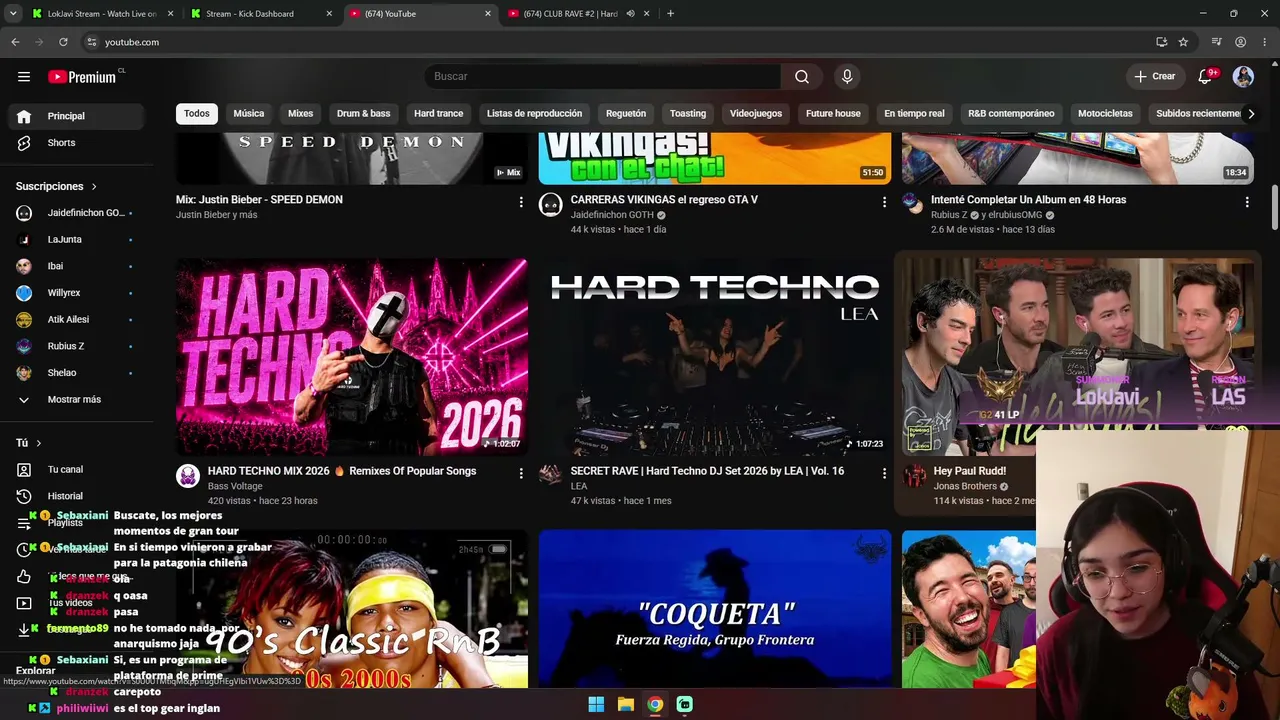The height and width of the screenshot is (720, 1280).
Task: Open options for HARD TECHNO MIX 2026
Action: (x=521, y=473)
